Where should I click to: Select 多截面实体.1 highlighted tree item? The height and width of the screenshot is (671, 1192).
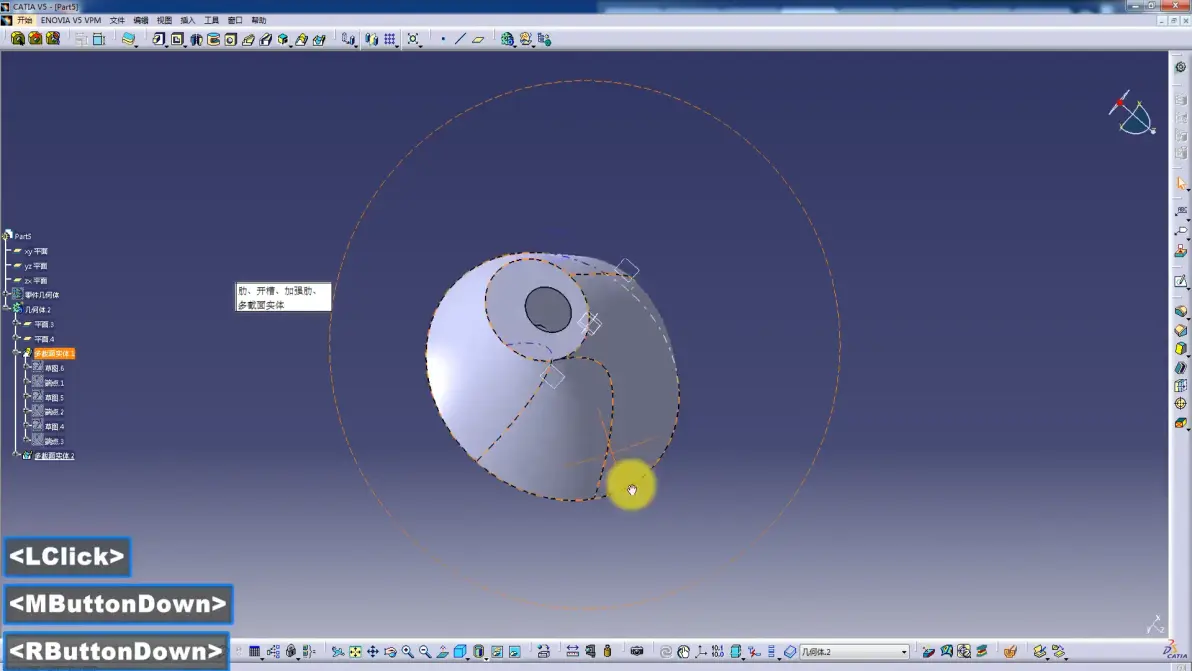coord(54,353)
